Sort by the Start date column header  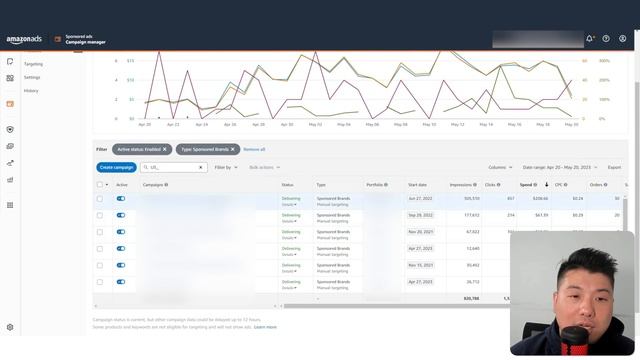coord(417,185)
